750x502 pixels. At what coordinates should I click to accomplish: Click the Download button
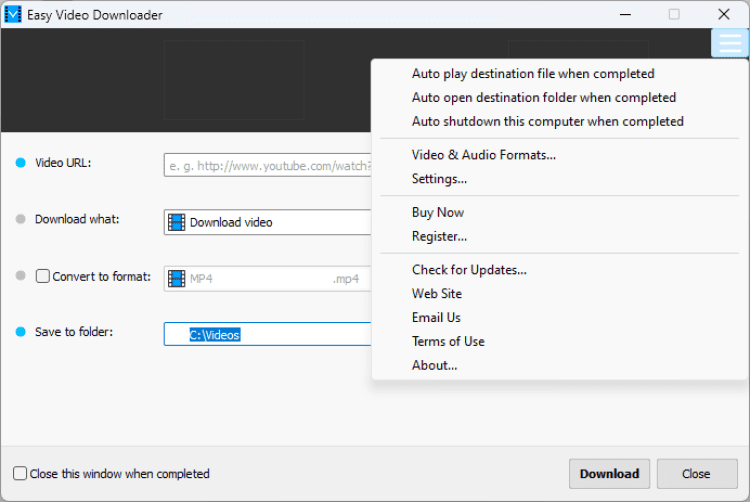[x=609, y=474]
